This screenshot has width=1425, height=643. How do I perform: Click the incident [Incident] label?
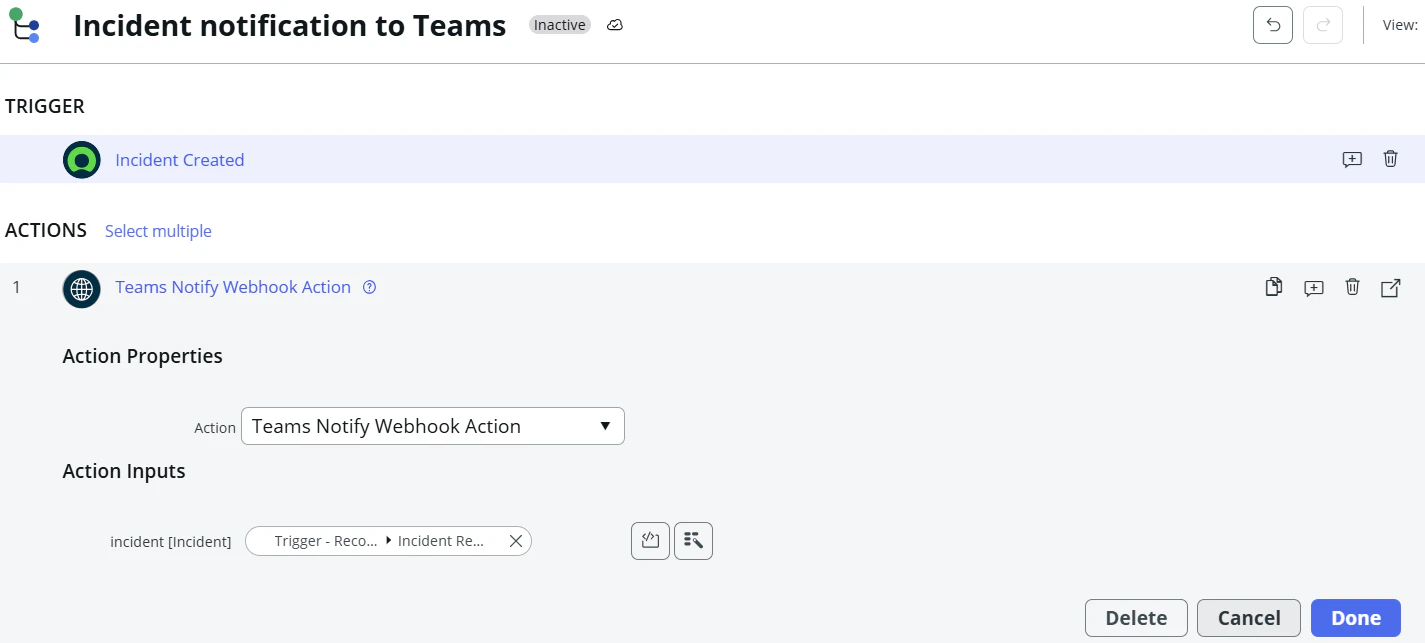(x=171, y=542)
